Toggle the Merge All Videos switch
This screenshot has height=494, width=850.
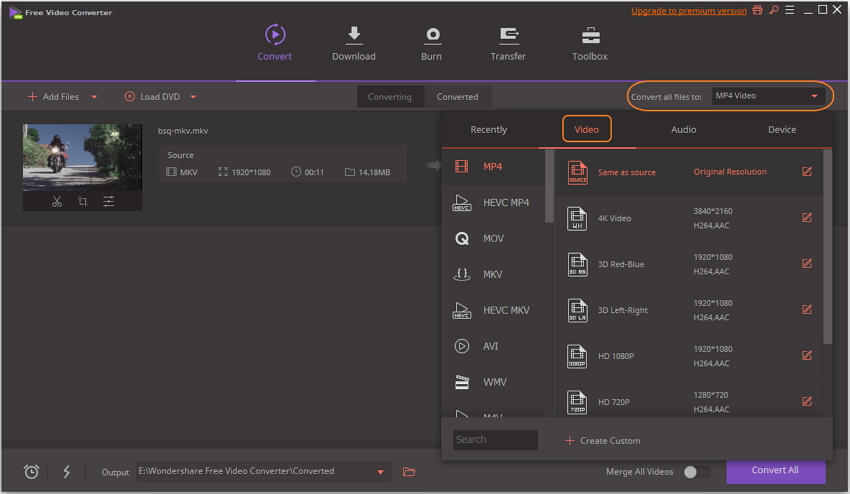point(696,472)
